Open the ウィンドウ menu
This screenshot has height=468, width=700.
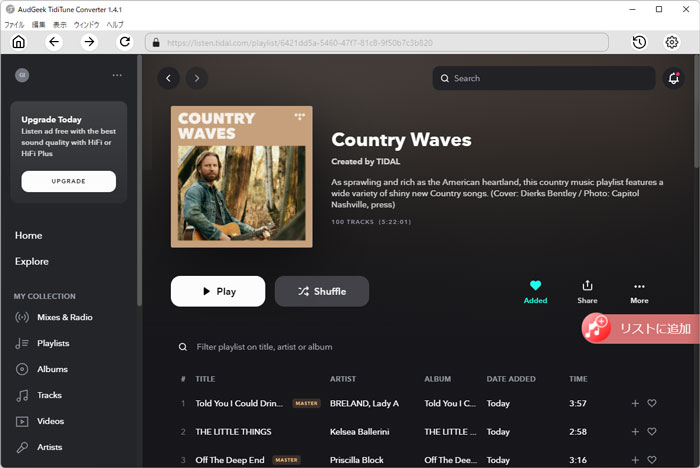point(86,25)
